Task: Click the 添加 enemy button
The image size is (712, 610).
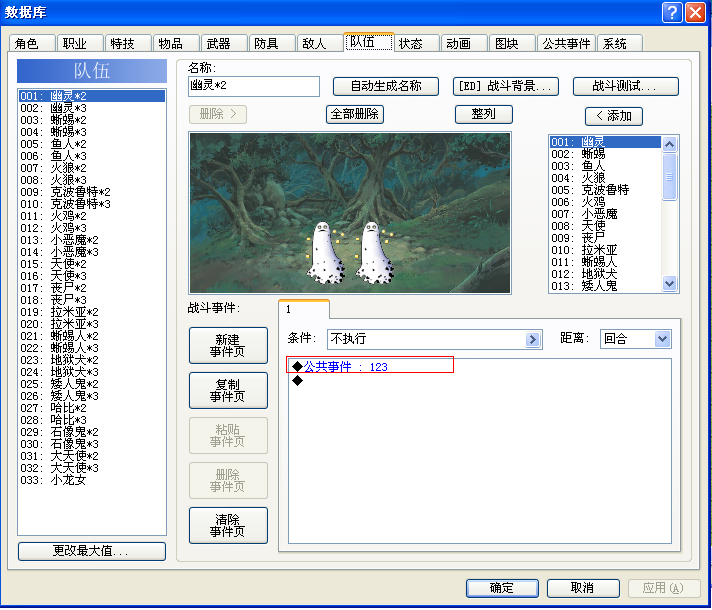Action: [614, 116]
